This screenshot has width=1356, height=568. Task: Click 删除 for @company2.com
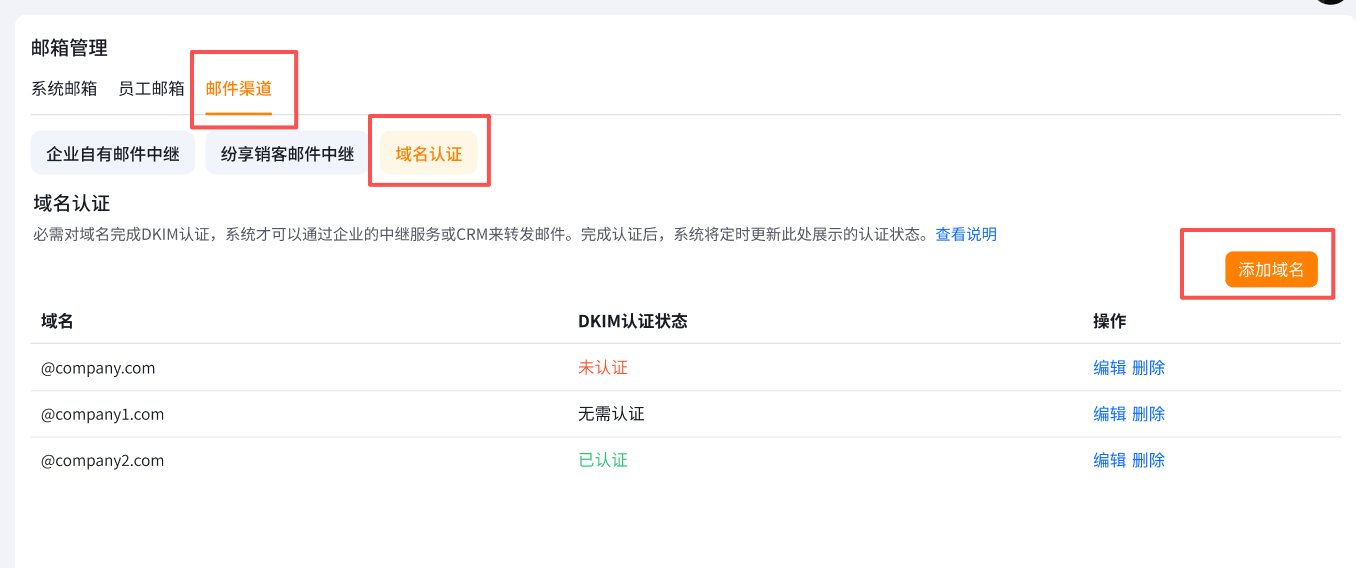1149,460
